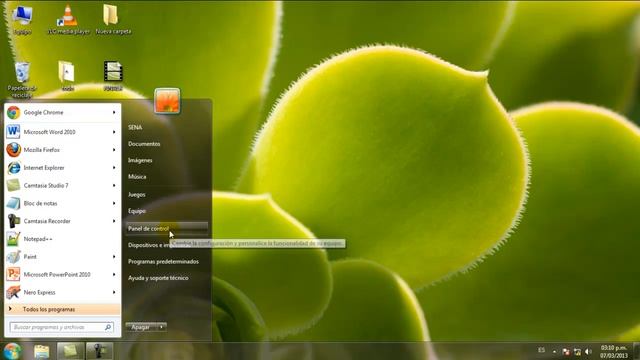Expand Microsoft Word 2010 jump list arrow

point(114,132)
